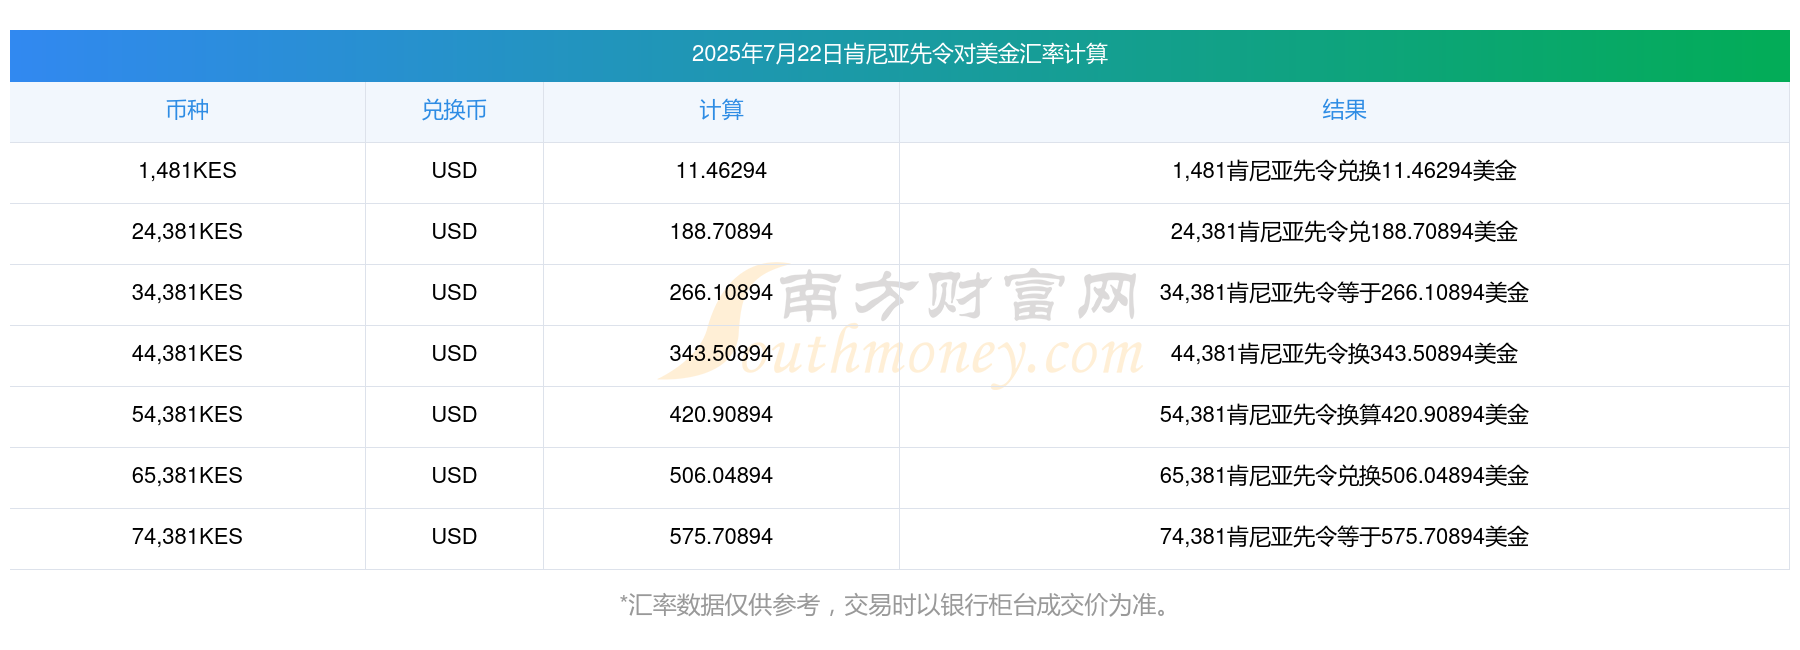Viewport: 1800px width, 650px height.
Task: Click result 1,481肯尼亚先令兑换11.46294美金
Action: click(x=1344, y=171)
